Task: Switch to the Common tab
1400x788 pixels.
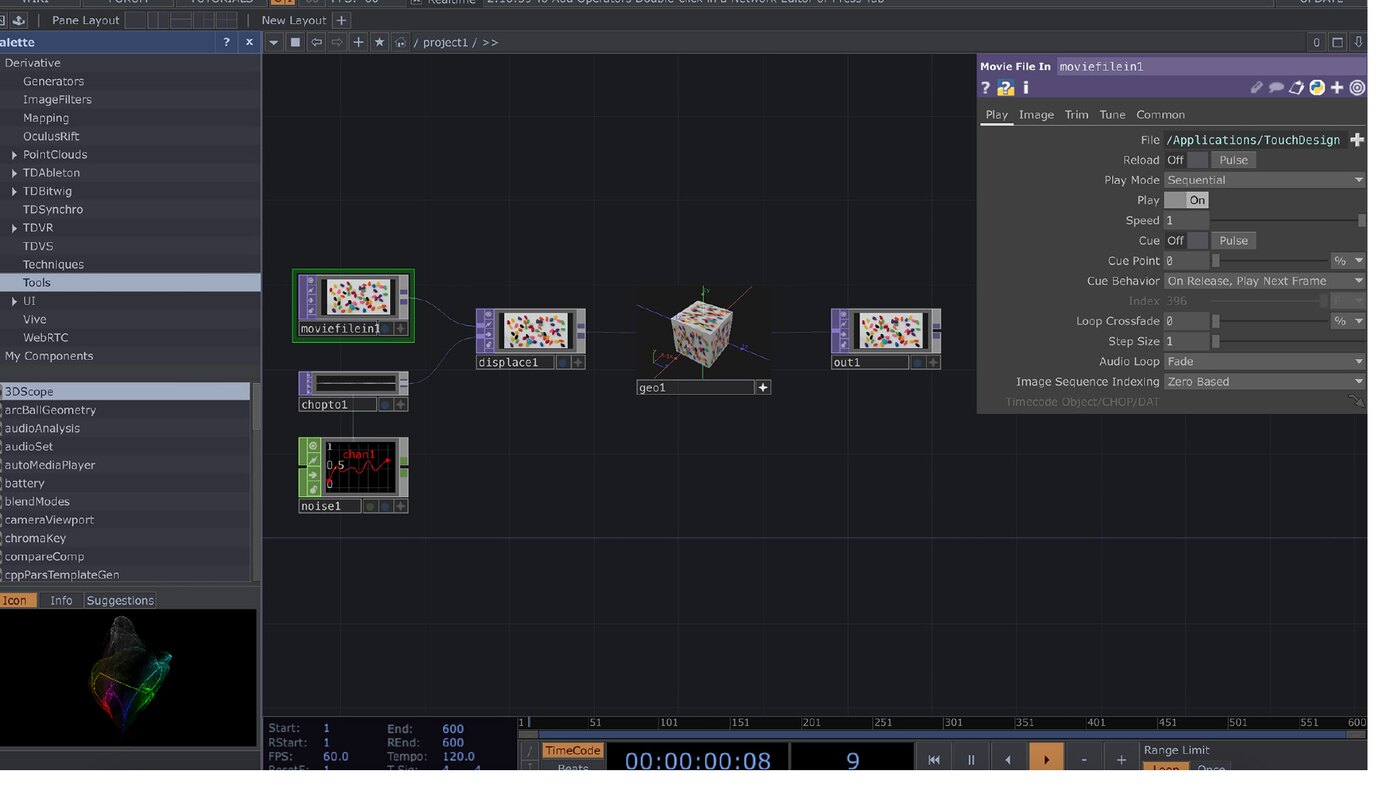Action: [x=1160, y=114]
